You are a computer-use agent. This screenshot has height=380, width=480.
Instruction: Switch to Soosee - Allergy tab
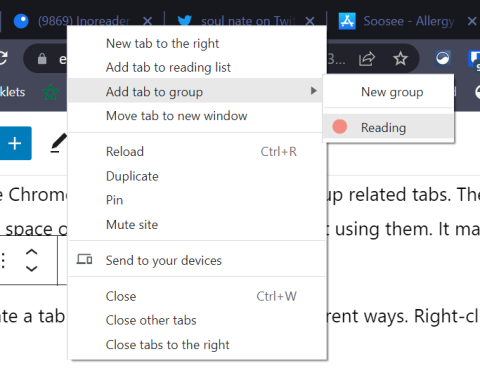pyautogui.click(x=409, y=21)
